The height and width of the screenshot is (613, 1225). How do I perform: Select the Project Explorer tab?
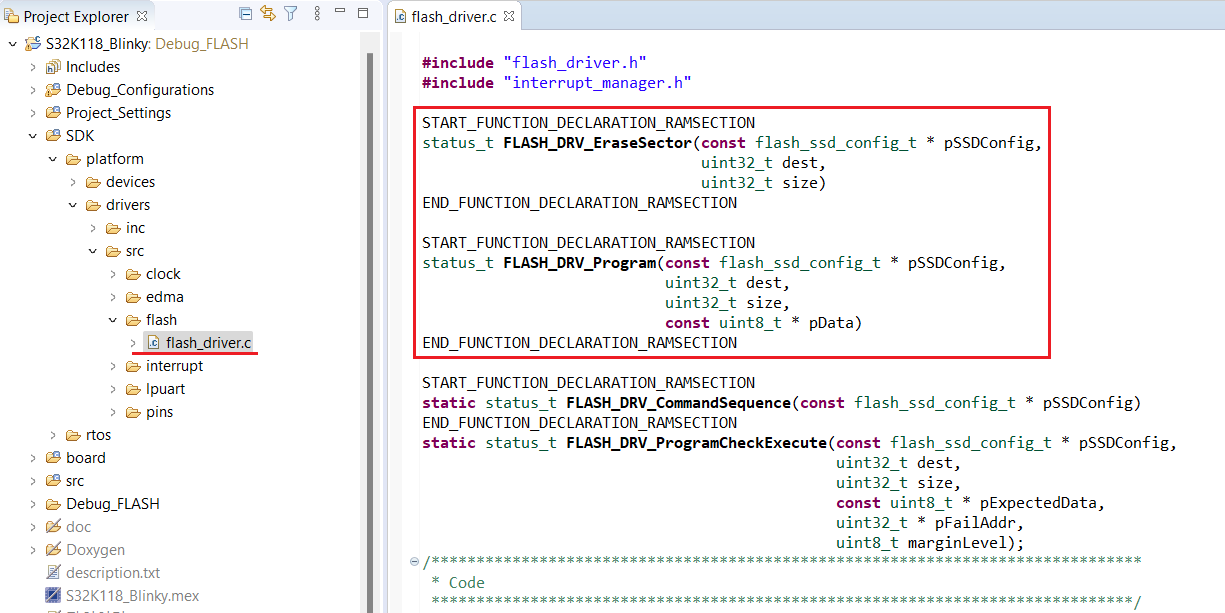click(x=75, y=16)
